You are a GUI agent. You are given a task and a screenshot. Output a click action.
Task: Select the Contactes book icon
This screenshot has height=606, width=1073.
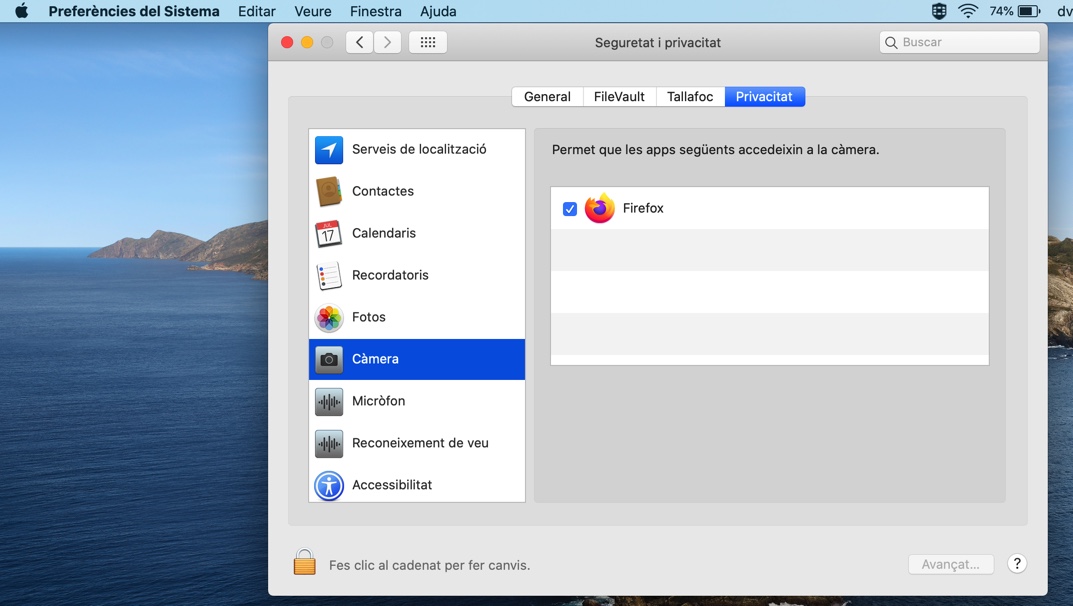point(329,192)
